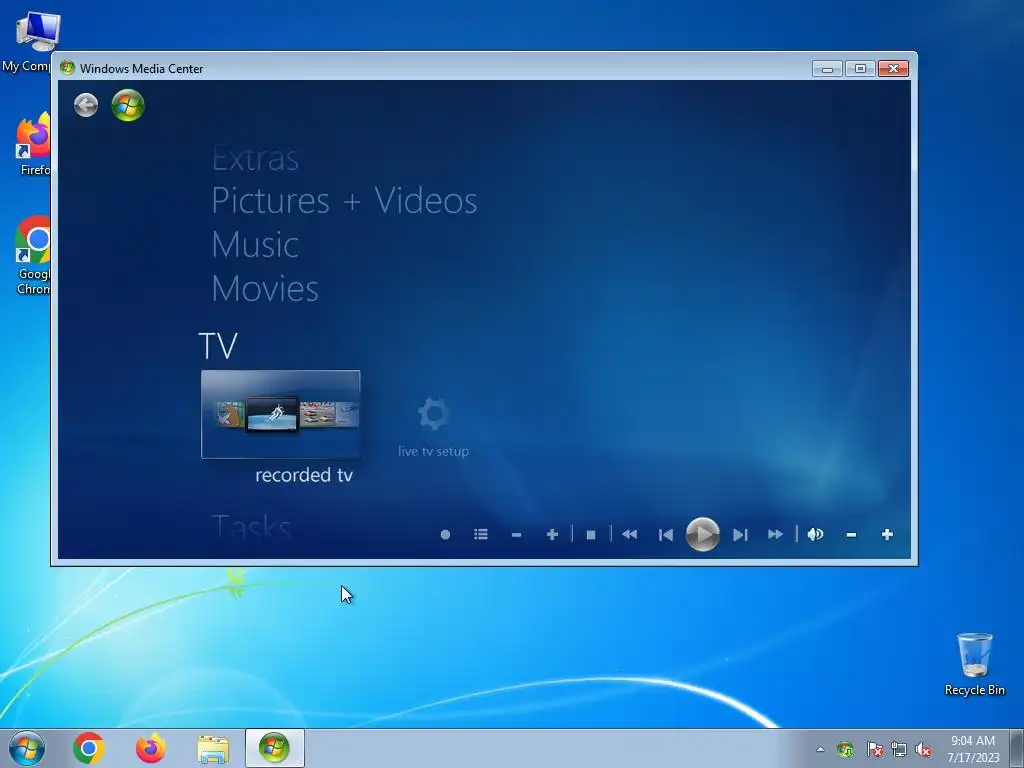Click the round Play button
The width and height of the screenshot is (1024, 768).
click(703, 535)
